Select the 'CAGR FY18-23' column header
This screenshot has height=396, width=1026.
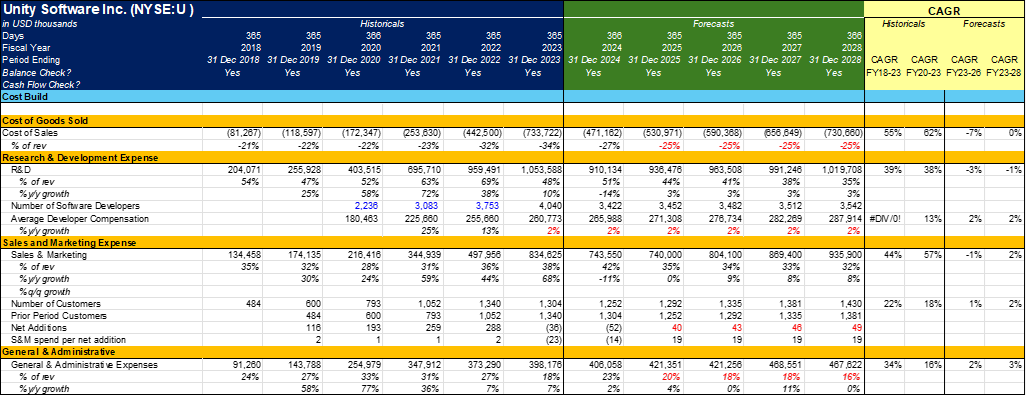(x=885, y=67)
